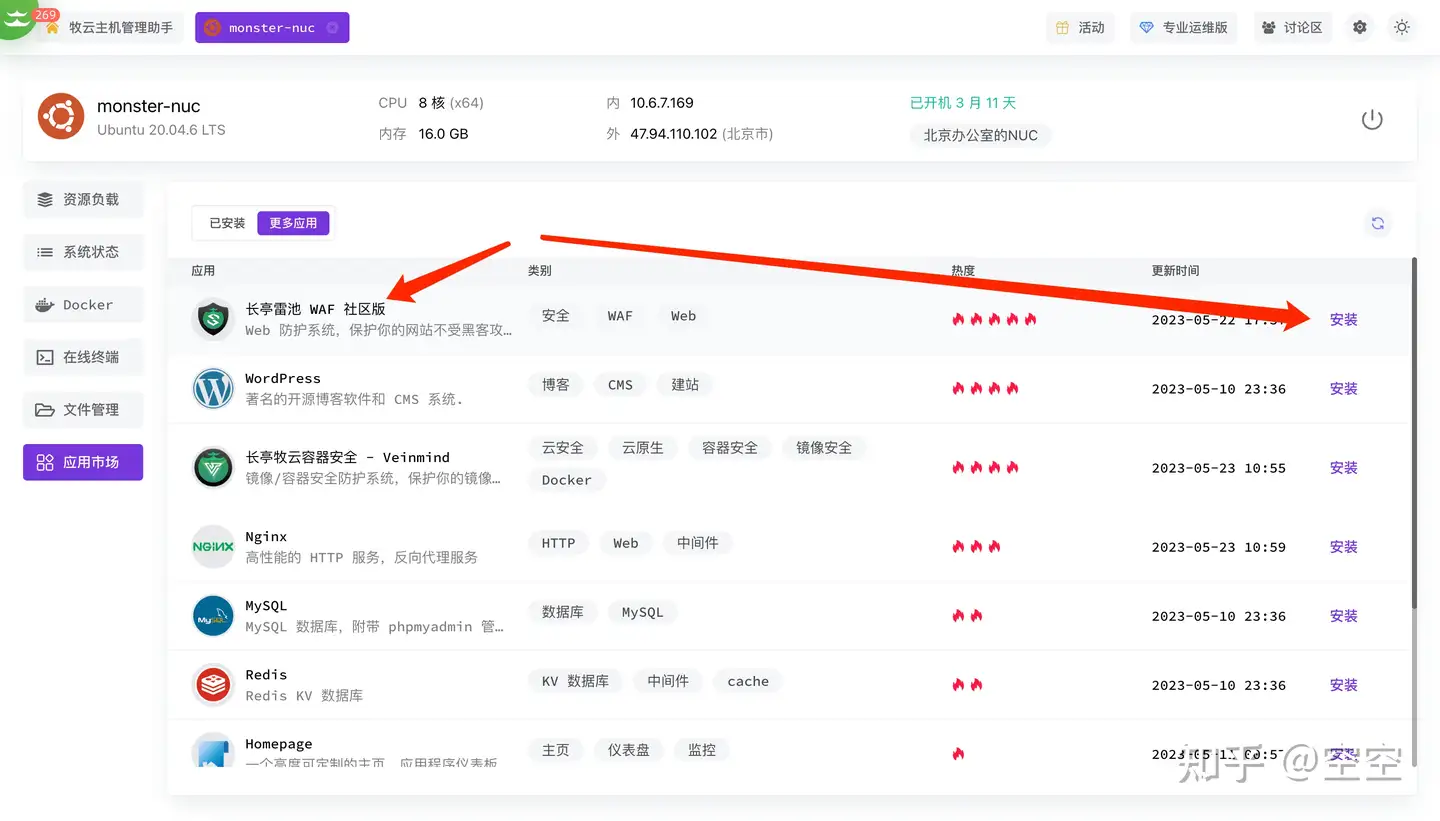The height and width of the screenshot is (821, 1440).
Task: Click the 中间件 tag of Nginx
Action: point(697,543)
